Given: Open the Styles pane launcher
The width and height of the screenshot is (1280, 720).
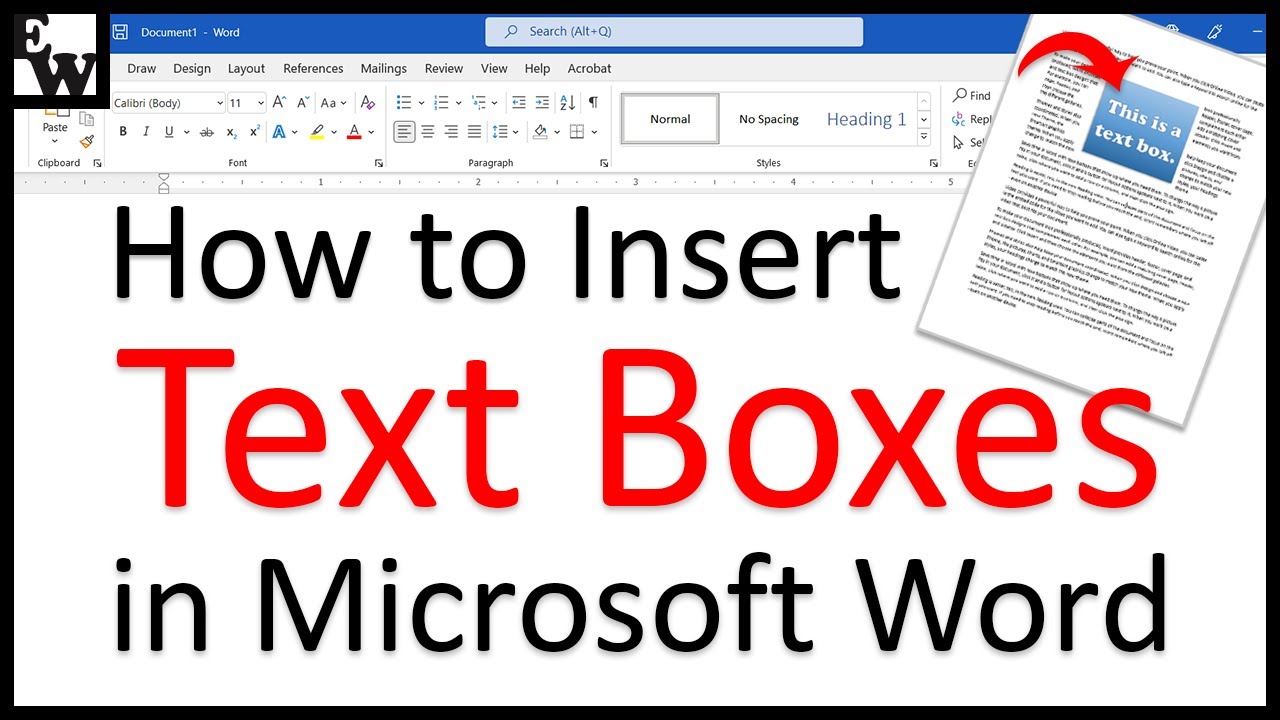Looking at the screenshot, I should (x=933, y=163).
